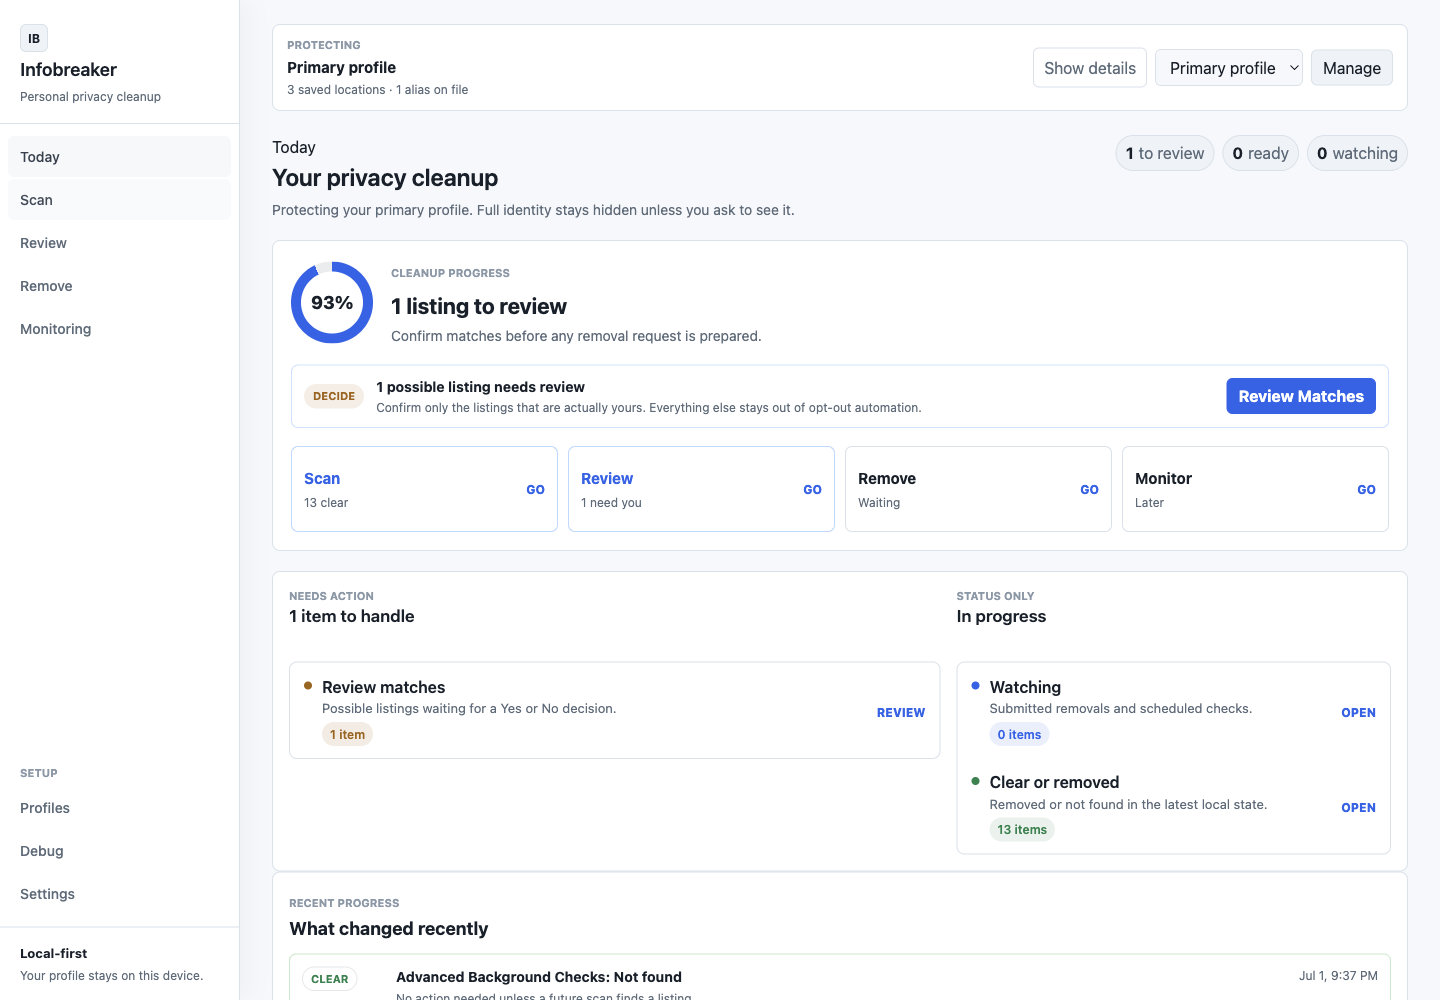Click the Review Matches button
Viewport: 1440px width, 1000px height.
click(x=1301, y=396)
